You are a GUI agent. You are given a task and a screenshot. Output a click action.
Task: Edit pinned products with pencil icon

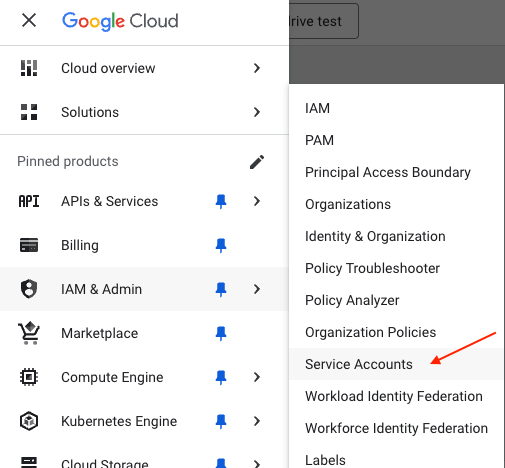[257, 162]
